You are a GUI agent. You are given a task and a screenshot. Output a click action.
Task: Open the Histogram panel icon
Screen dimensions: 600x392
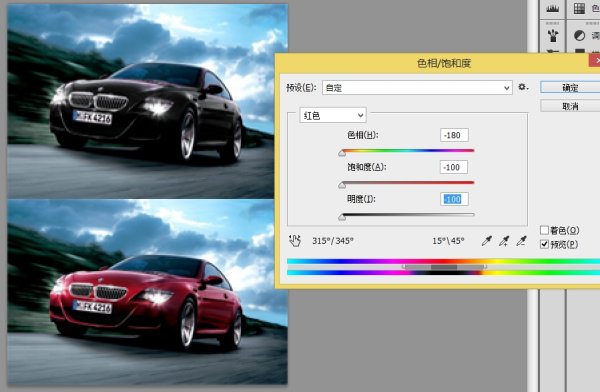(x=552, y=8)
